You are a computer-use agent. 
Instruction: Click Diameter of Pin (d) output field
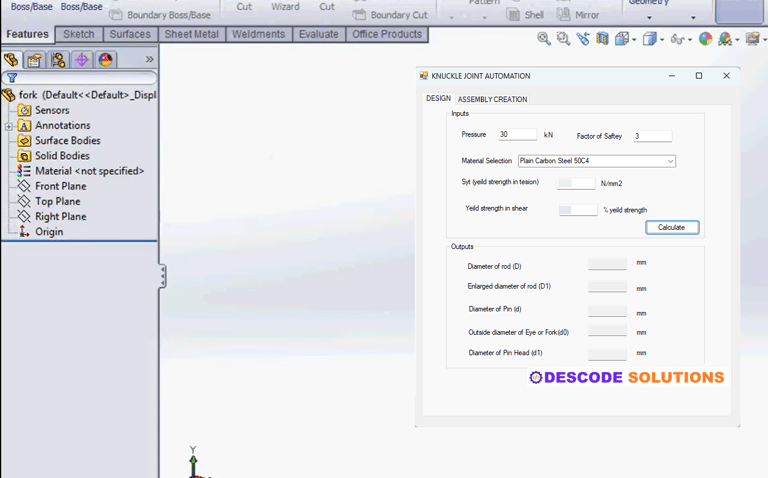[x=607, y=311]
